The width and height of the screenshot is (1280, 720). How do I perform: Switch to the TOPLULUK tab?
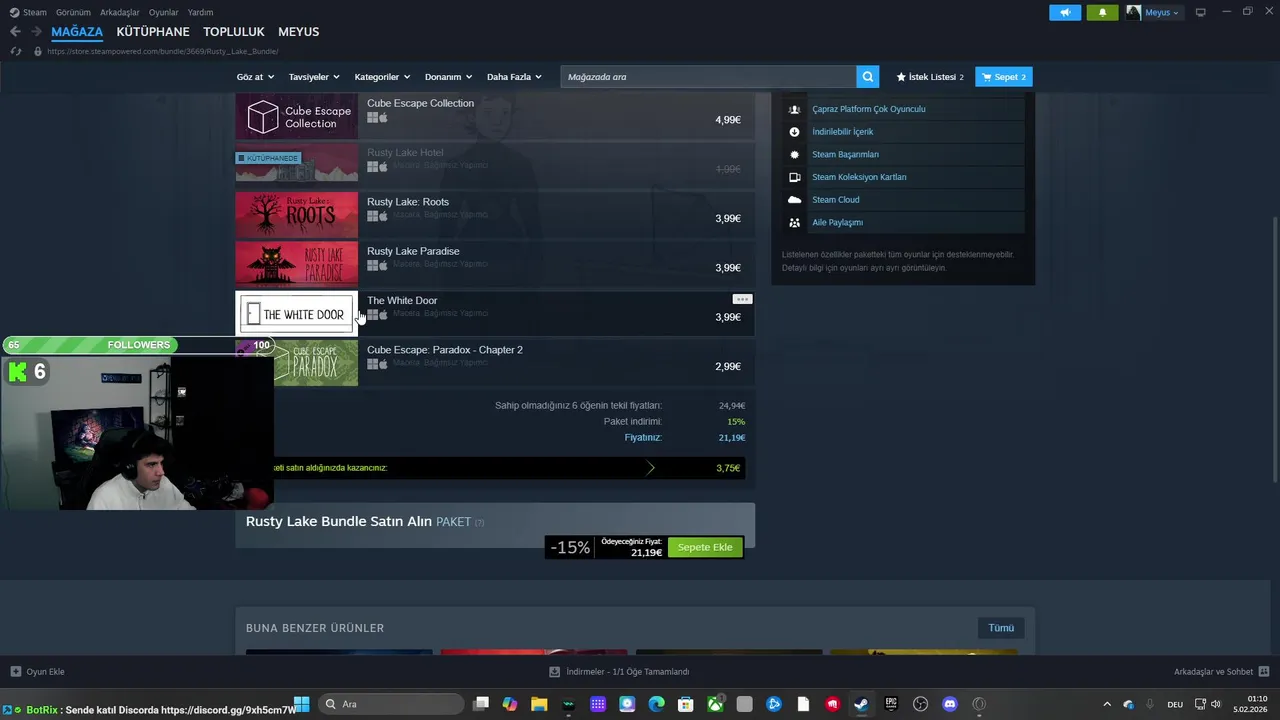234,32
